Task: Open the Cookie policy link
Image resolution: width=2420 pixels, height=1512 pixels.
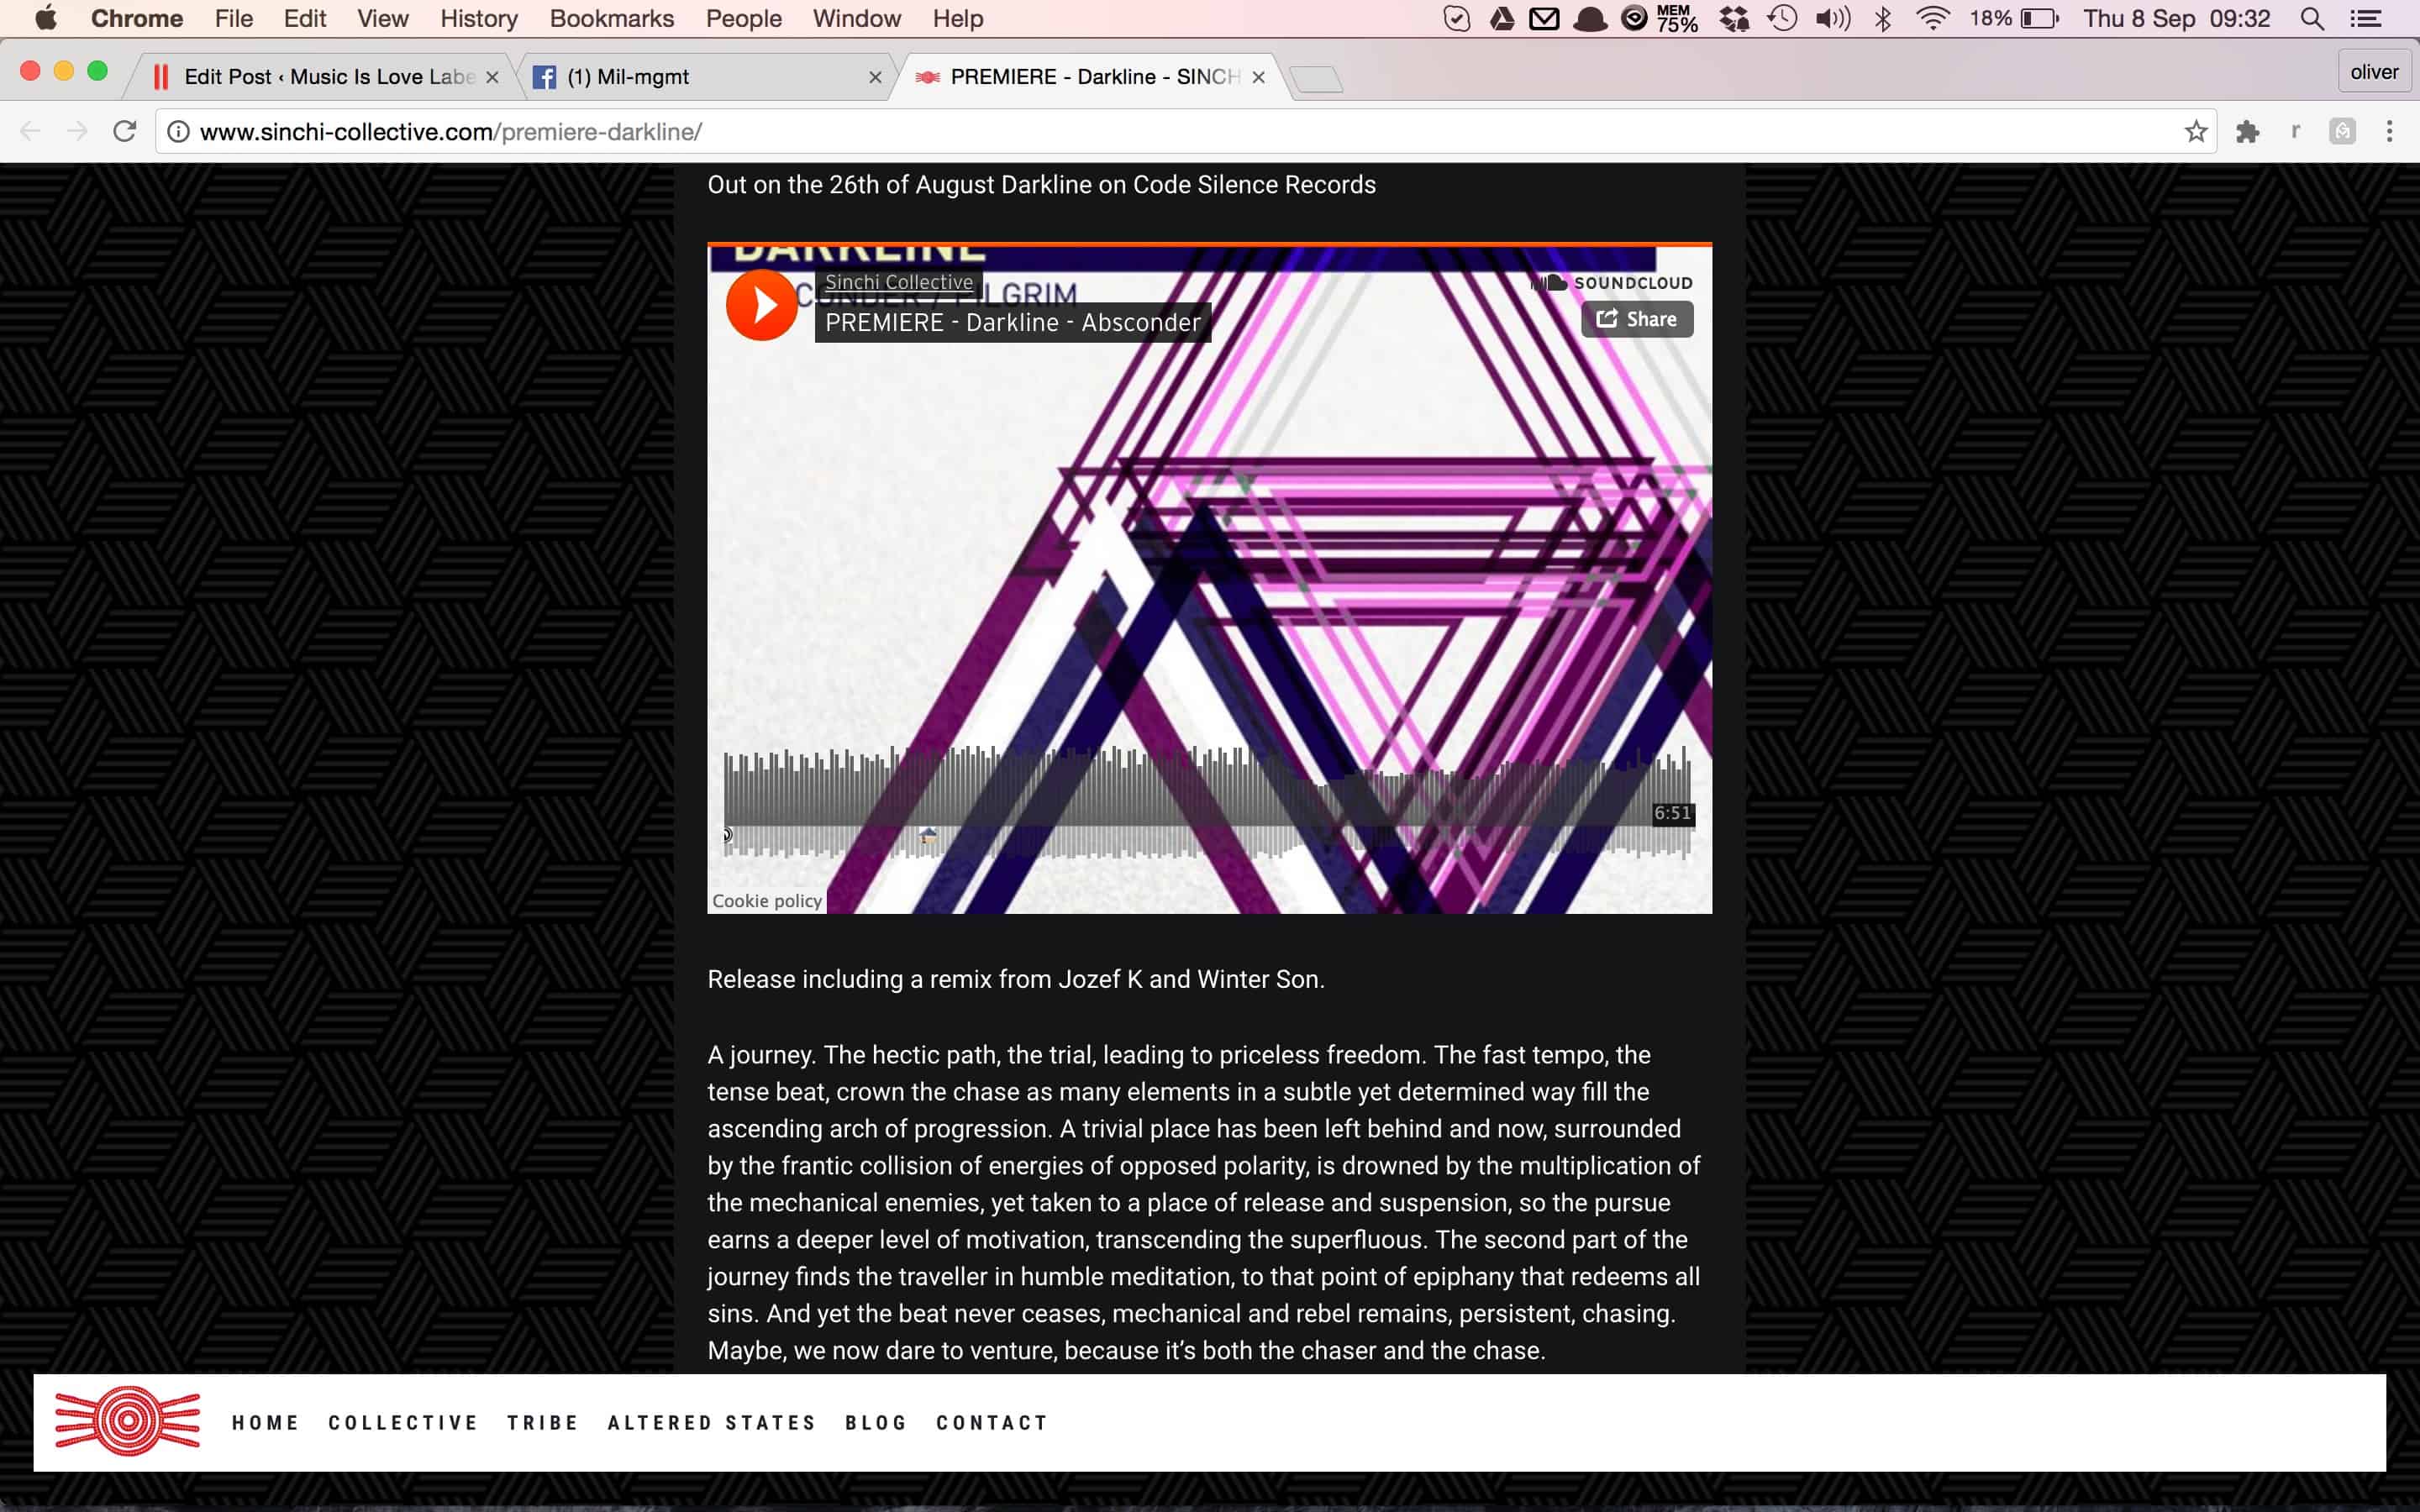Action: tap(767, 901)
